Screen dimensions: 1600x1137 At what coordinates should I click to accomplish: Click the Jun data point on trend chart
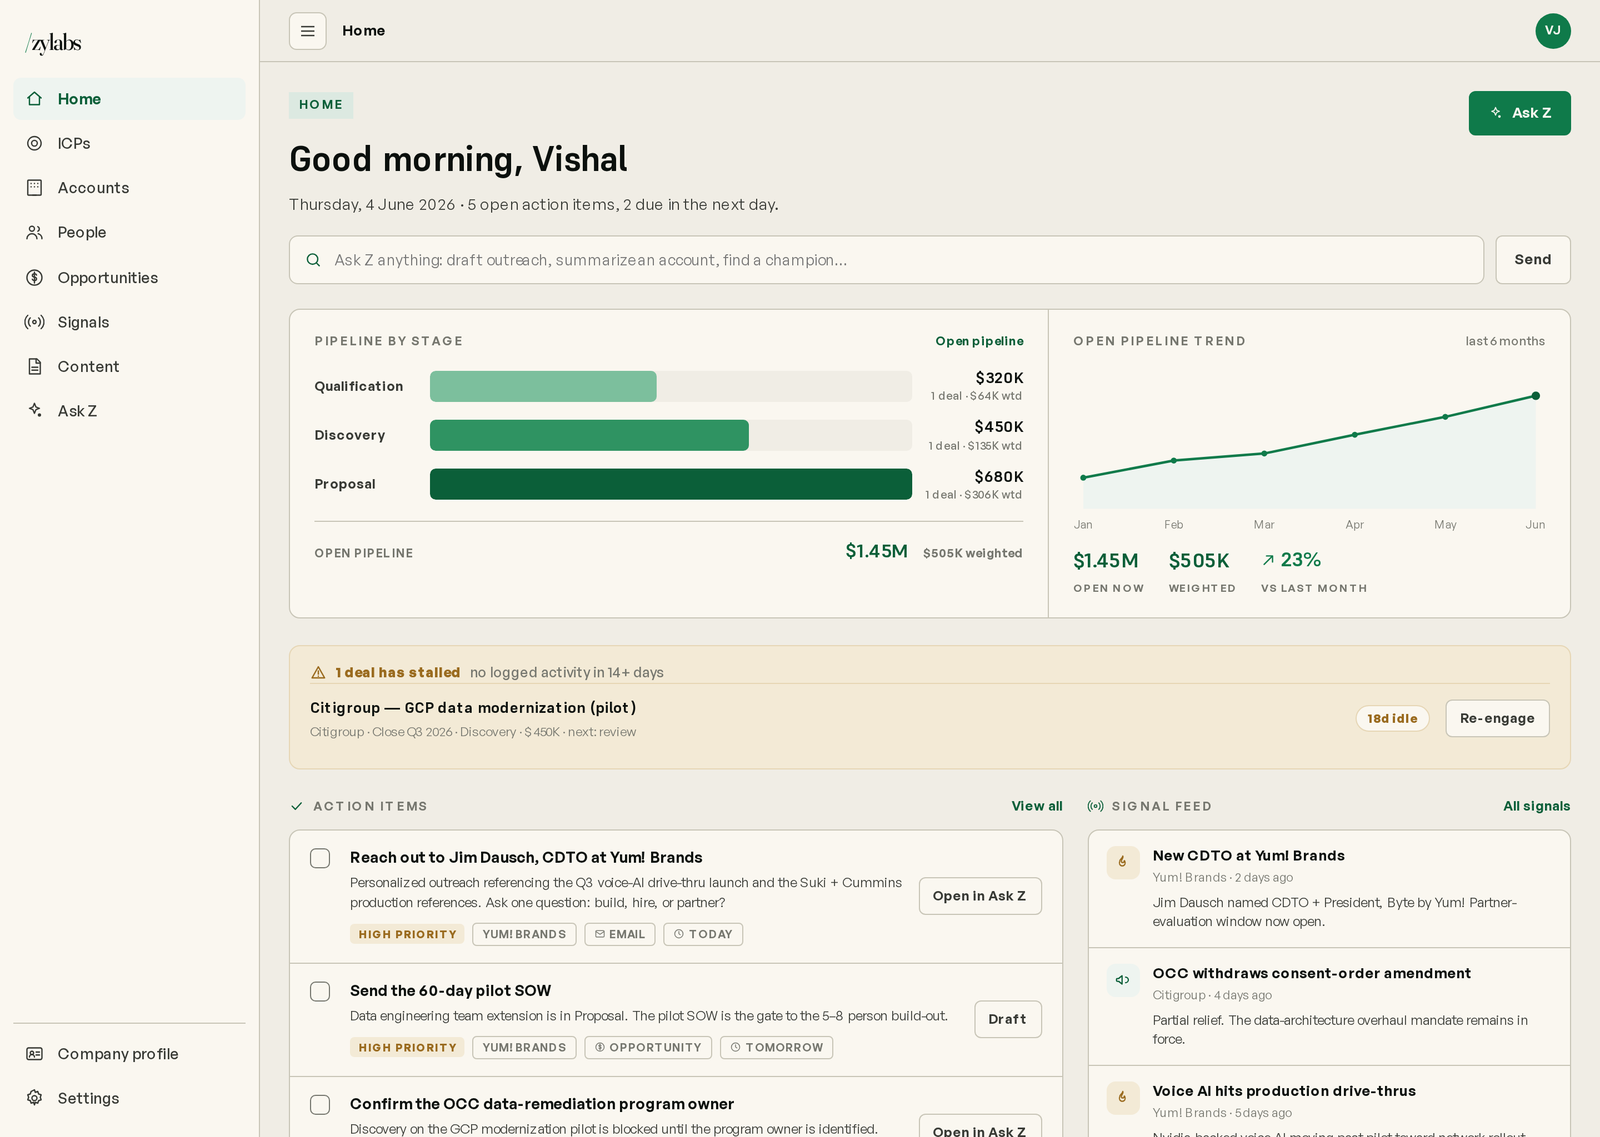pyautogui.click(x=1535, y=396)
